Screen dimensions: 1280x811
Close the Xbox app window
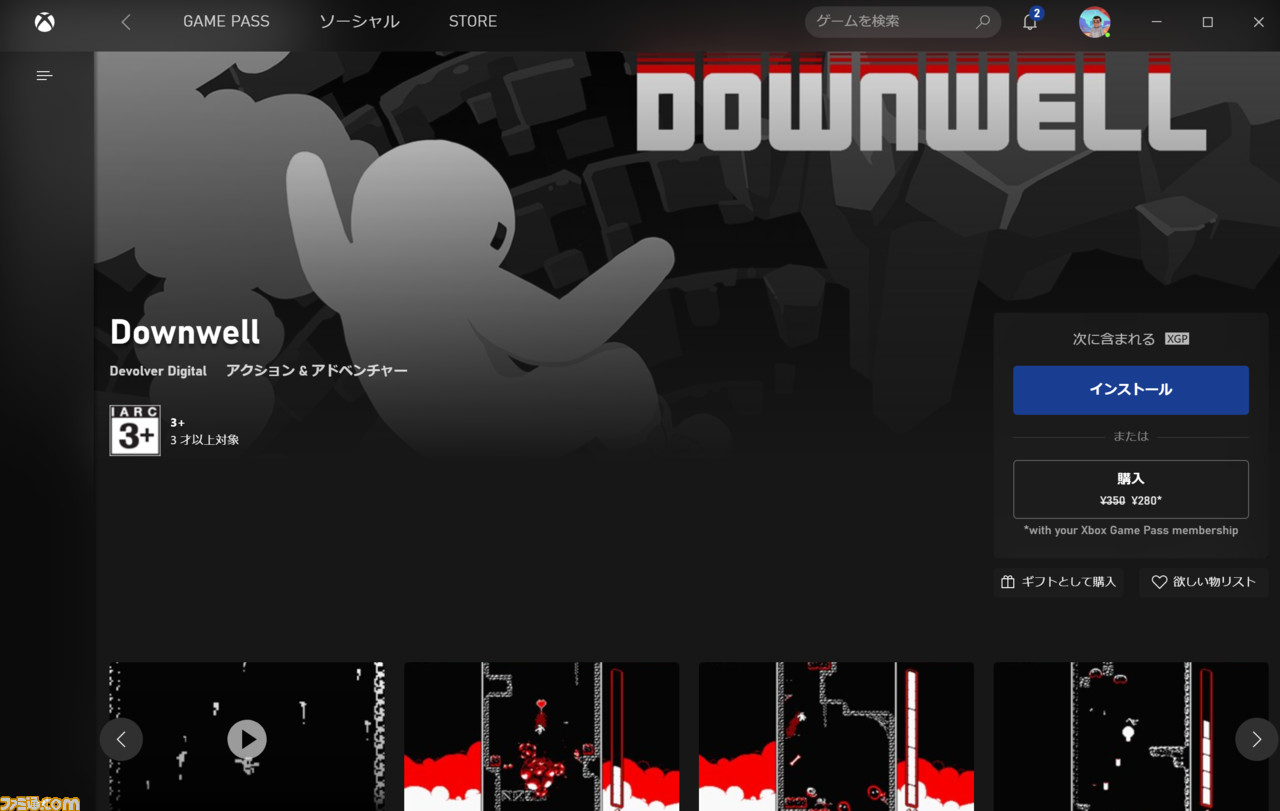1259,22
